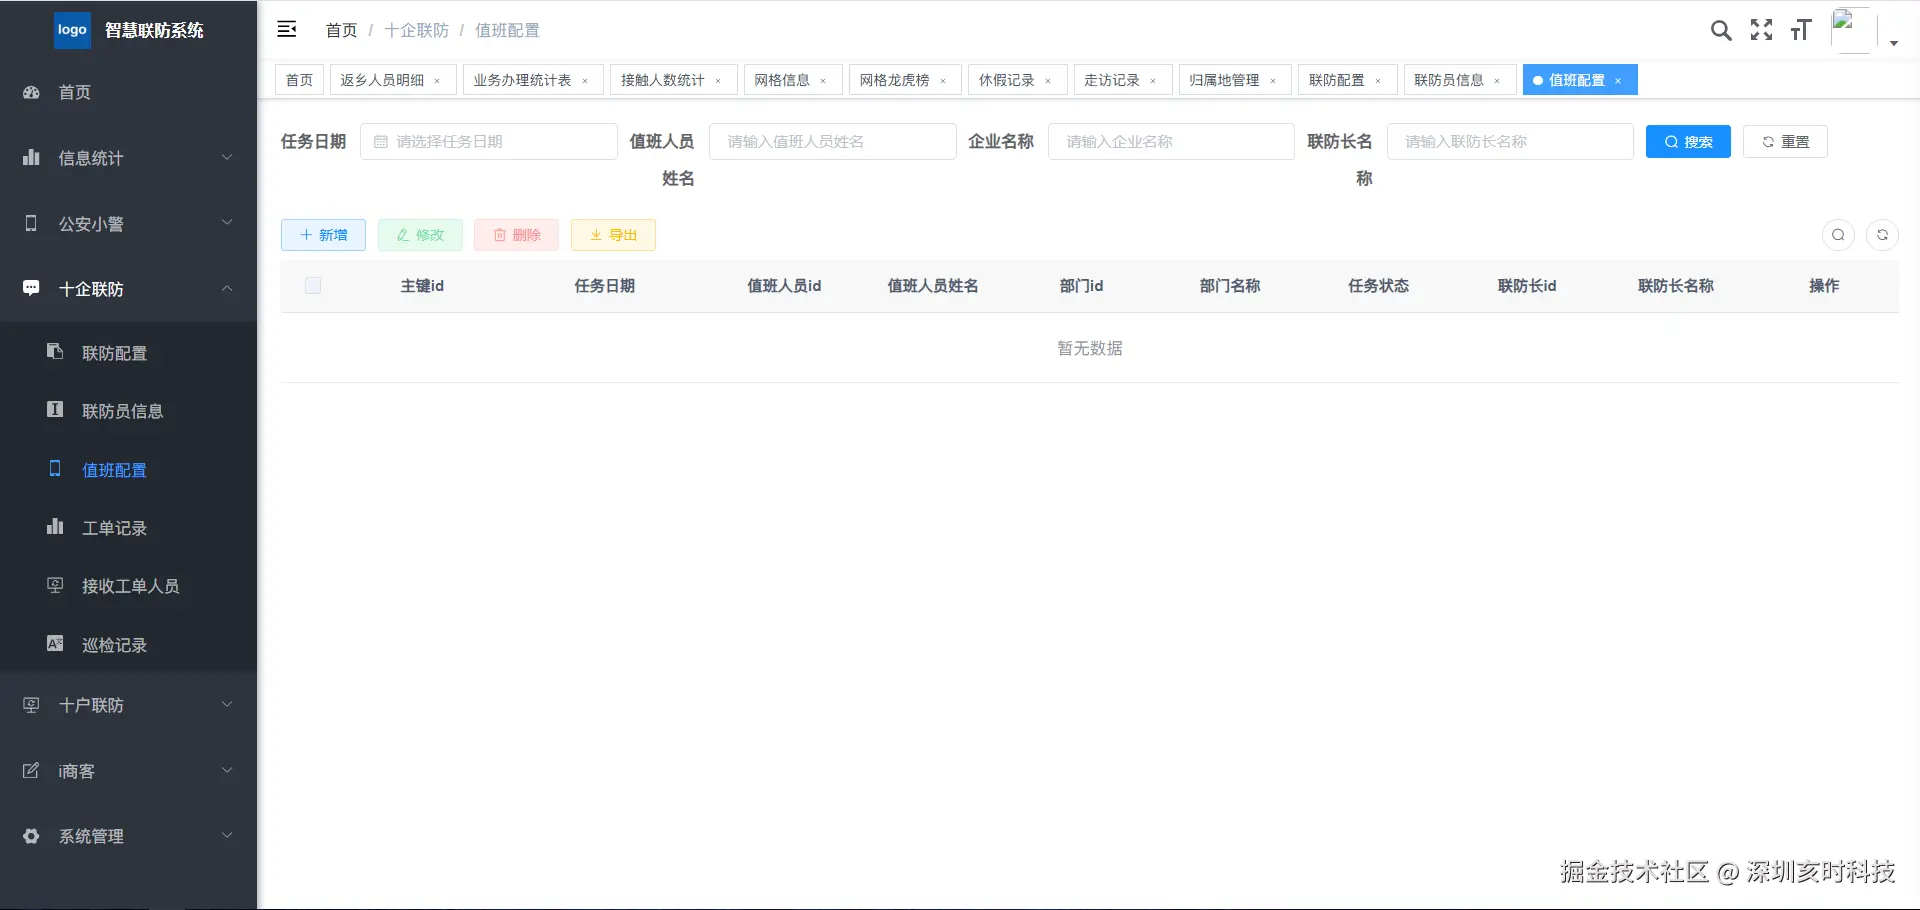The image size is (1920, 910).
Task: Open the 任务日期 date picker field
Action: click(488, 142)
